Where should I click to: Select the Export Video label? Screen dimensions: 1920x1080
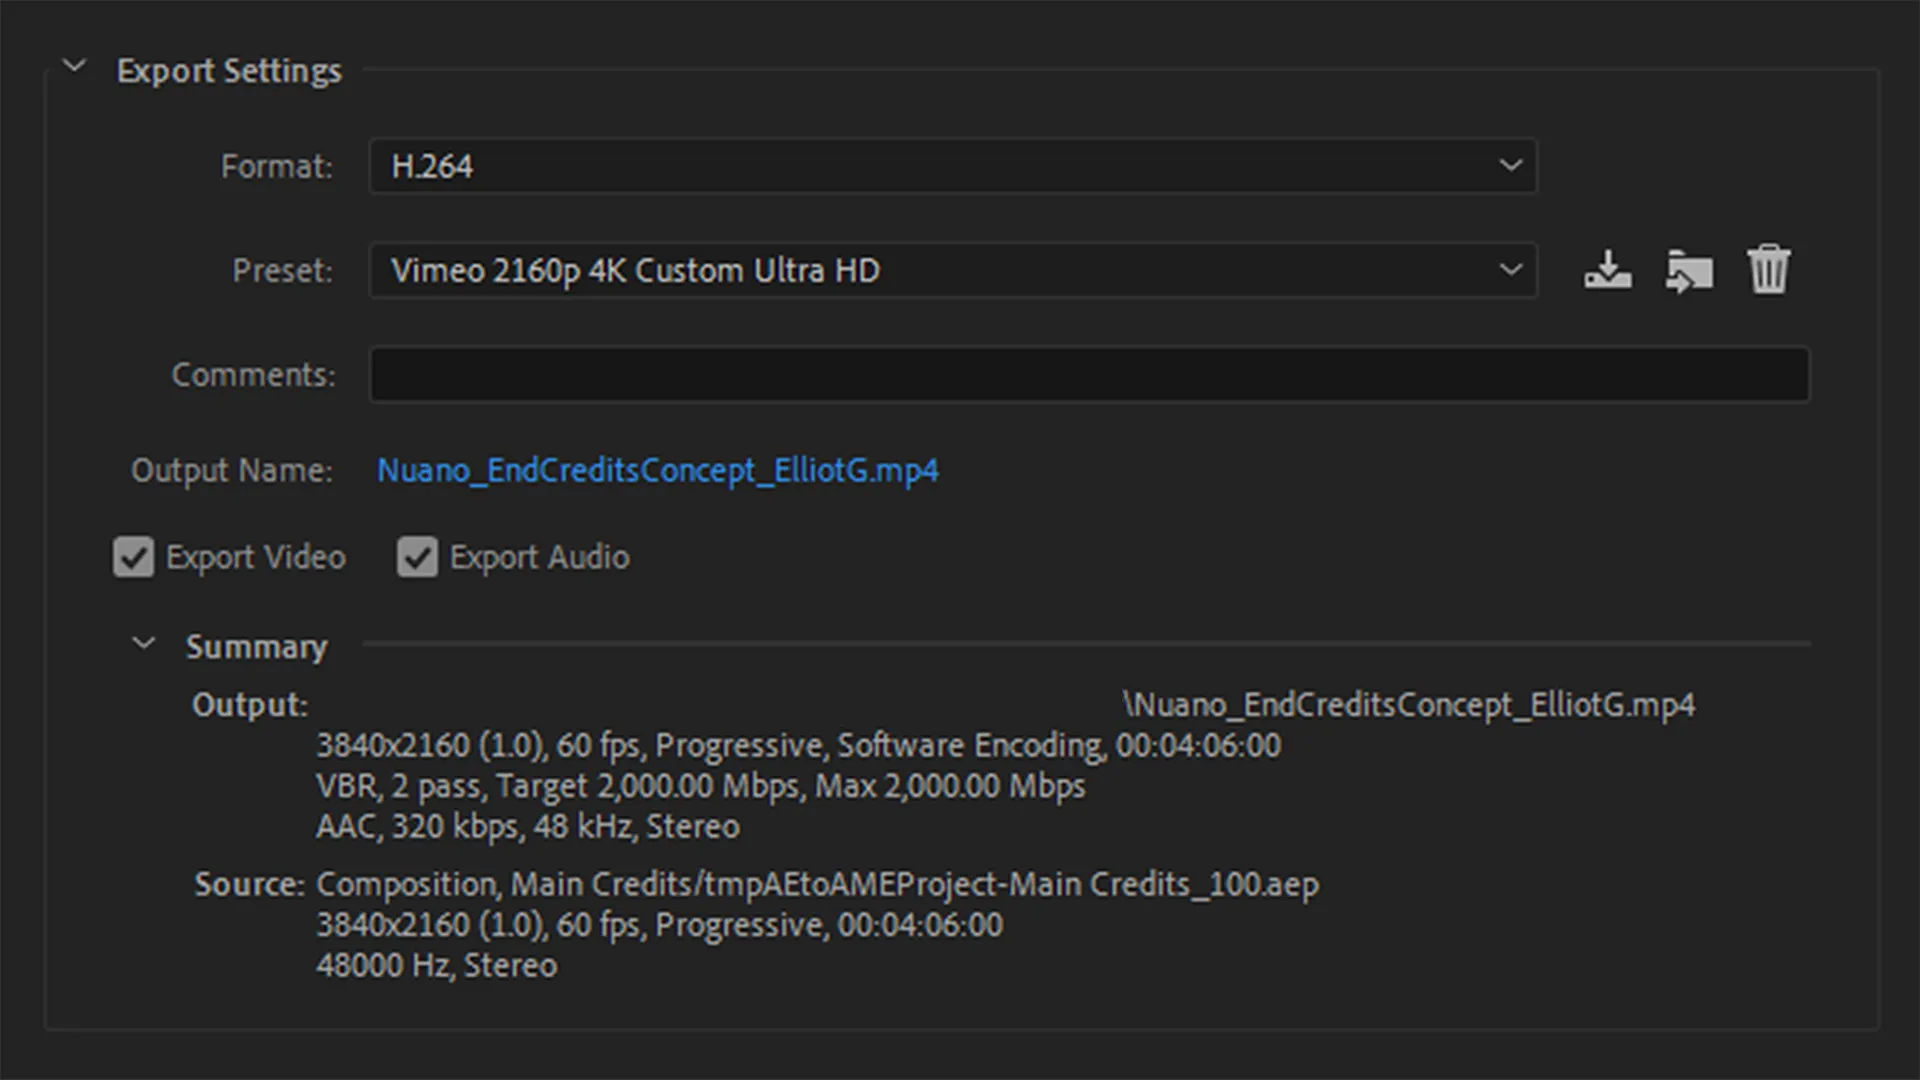coord(256,557)
